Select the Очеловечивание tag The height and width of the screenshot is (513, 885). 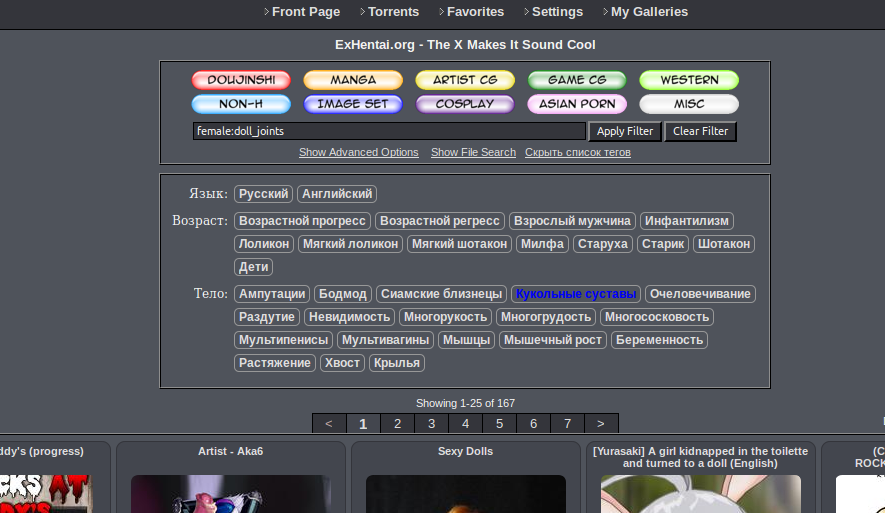pos(700,293)
